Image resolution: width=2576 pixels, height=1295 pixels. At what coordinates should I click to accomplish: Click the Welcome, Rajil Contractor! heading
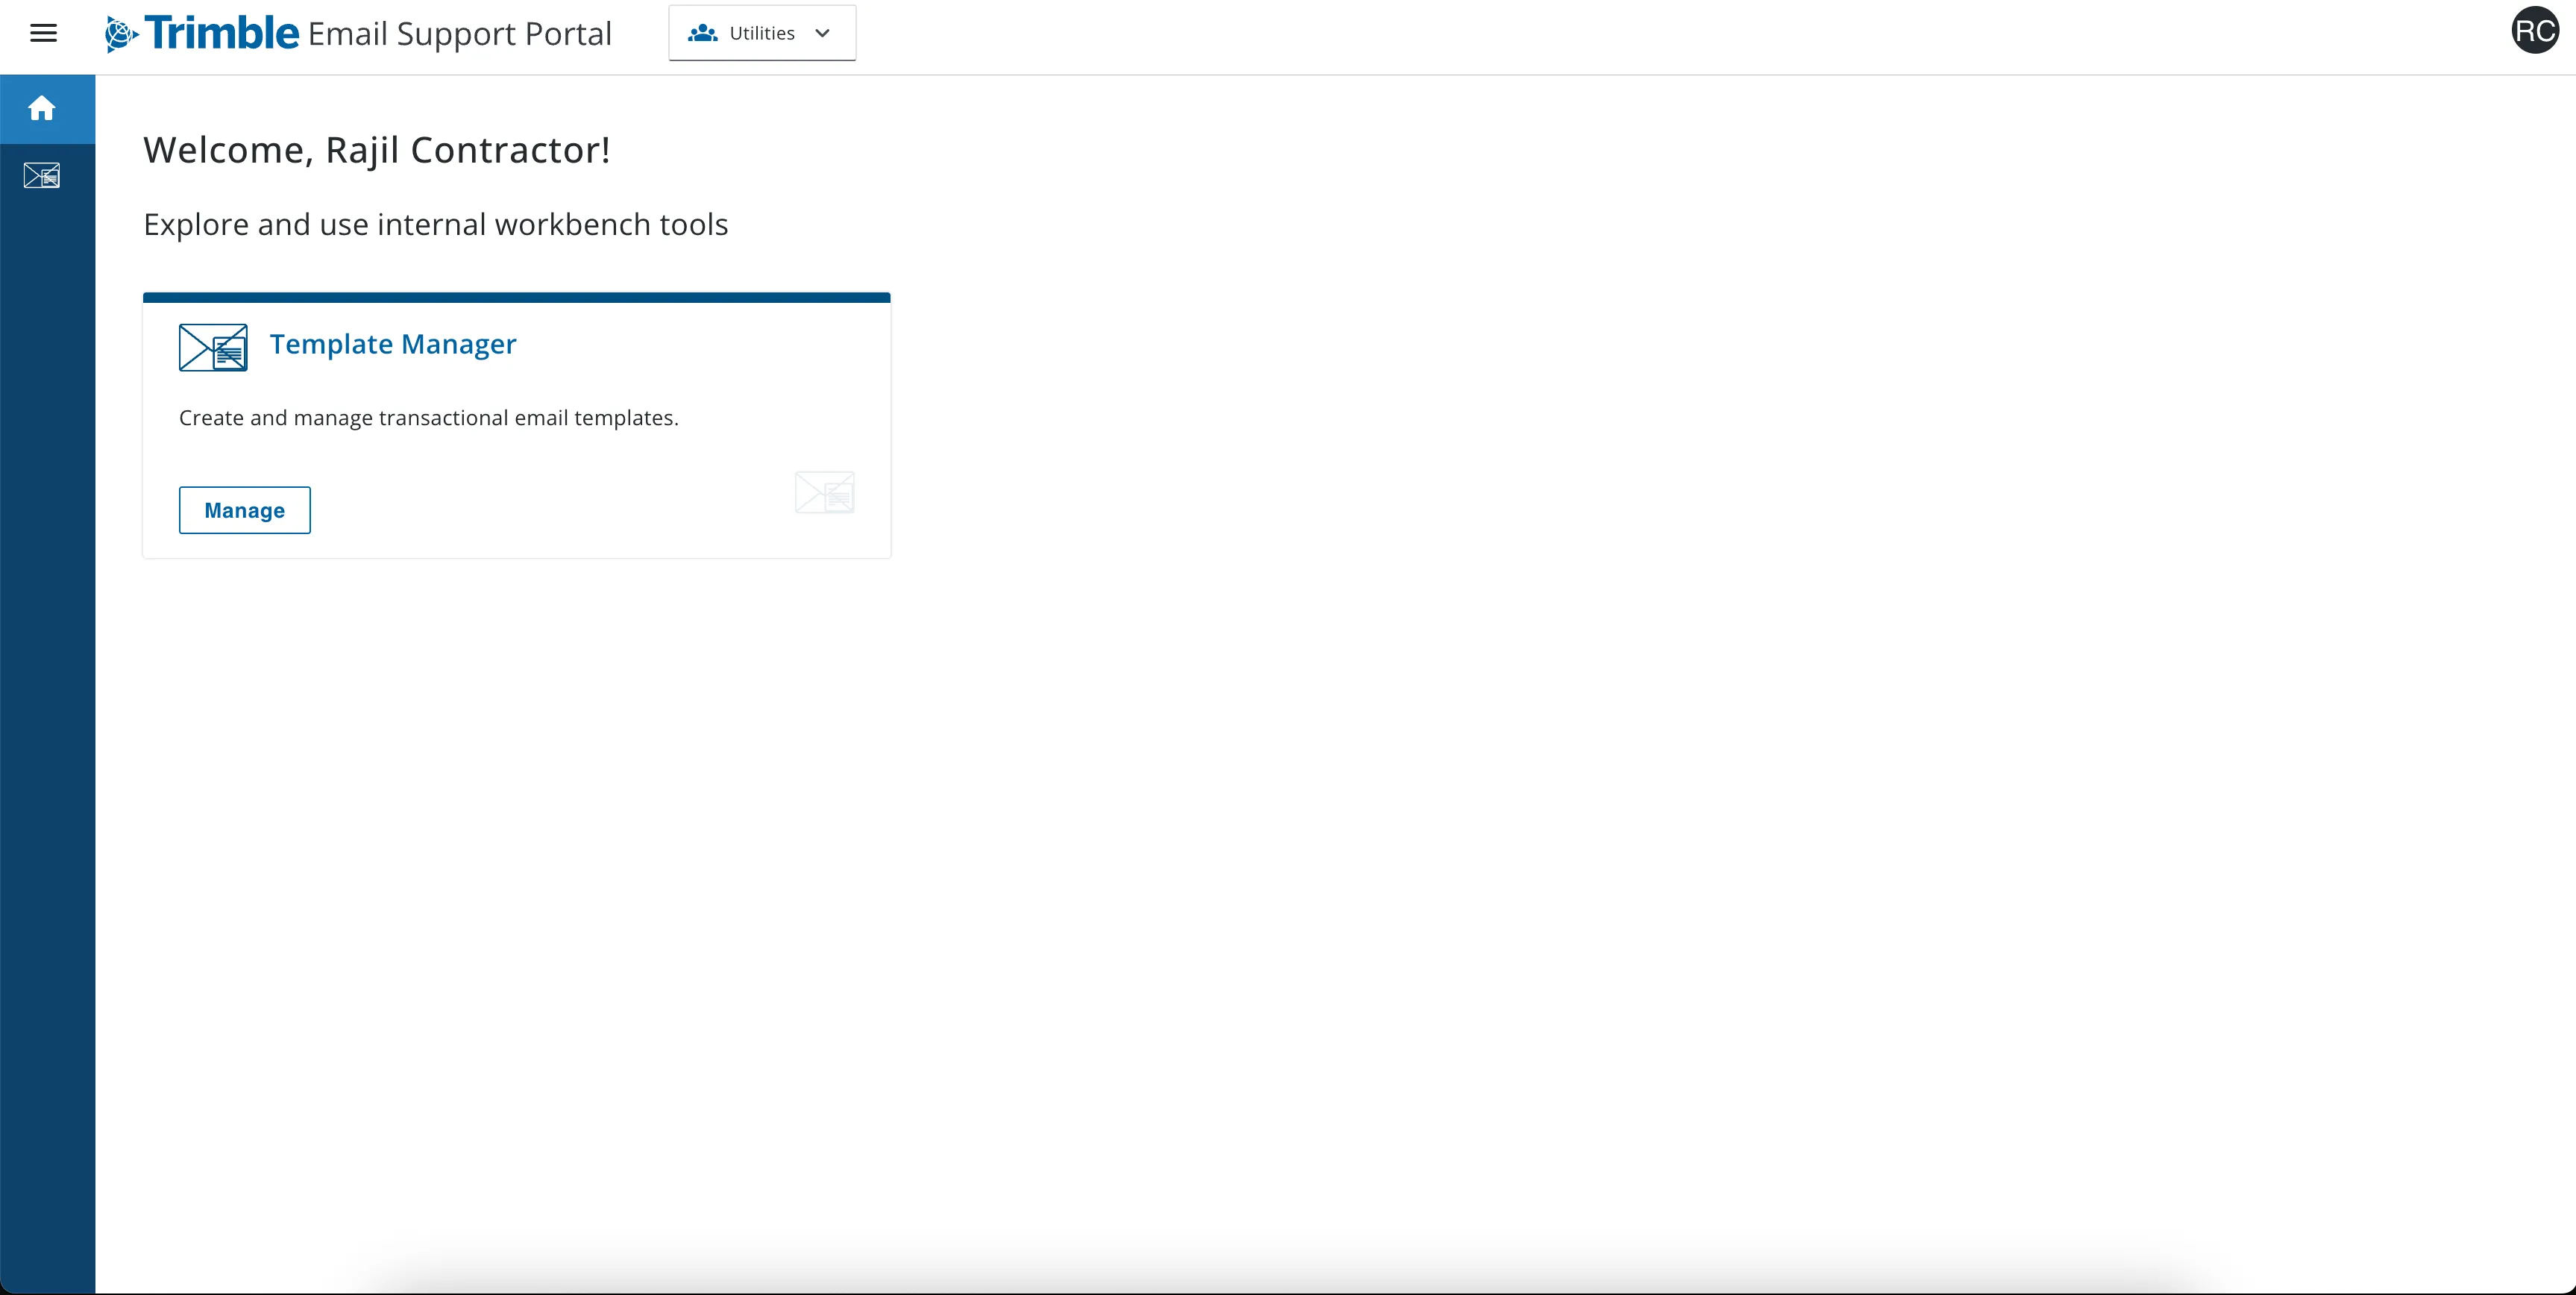377,150
